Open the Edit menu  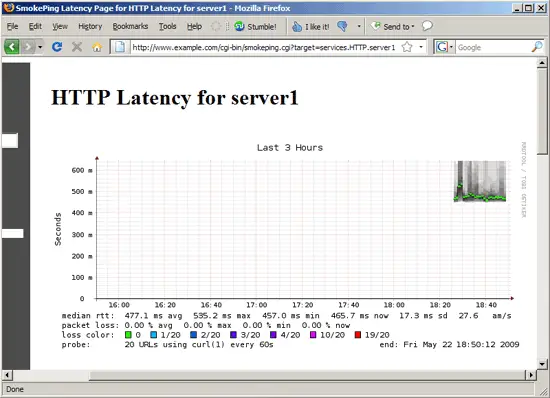[35, 26]
